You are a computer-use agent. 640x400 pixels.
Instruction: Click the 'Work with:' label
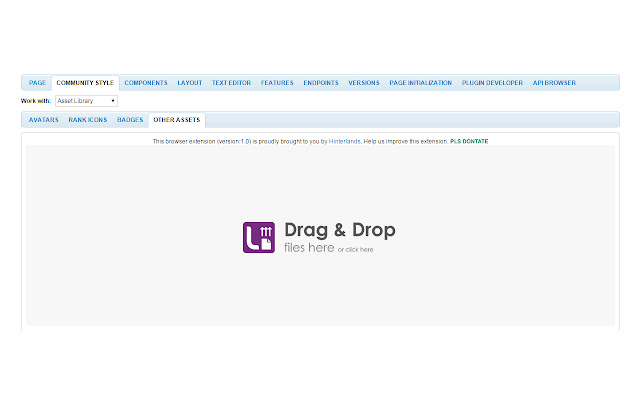coord(36,101)
